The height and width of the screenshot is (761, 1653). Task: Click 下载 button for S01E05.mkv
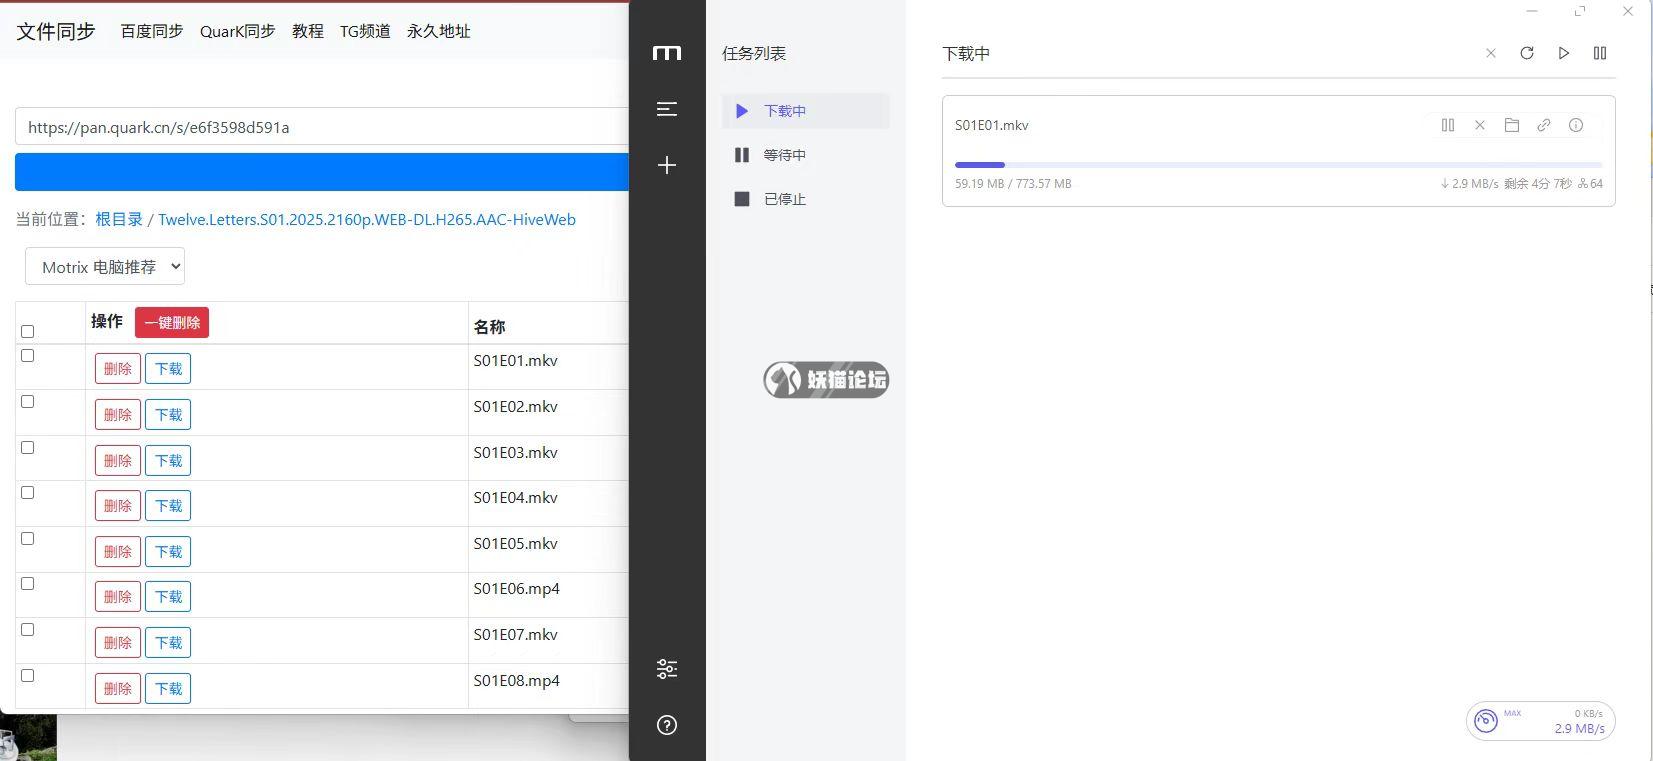click(x=168, y=551)
